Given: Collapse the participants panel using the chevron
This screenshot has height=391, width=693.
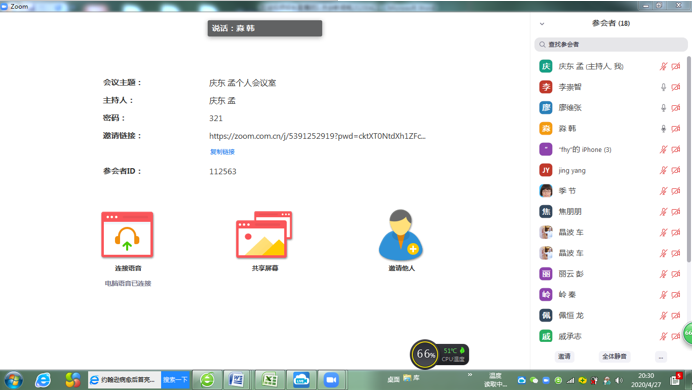Looking at the screenshot, I should pos(542,24).
